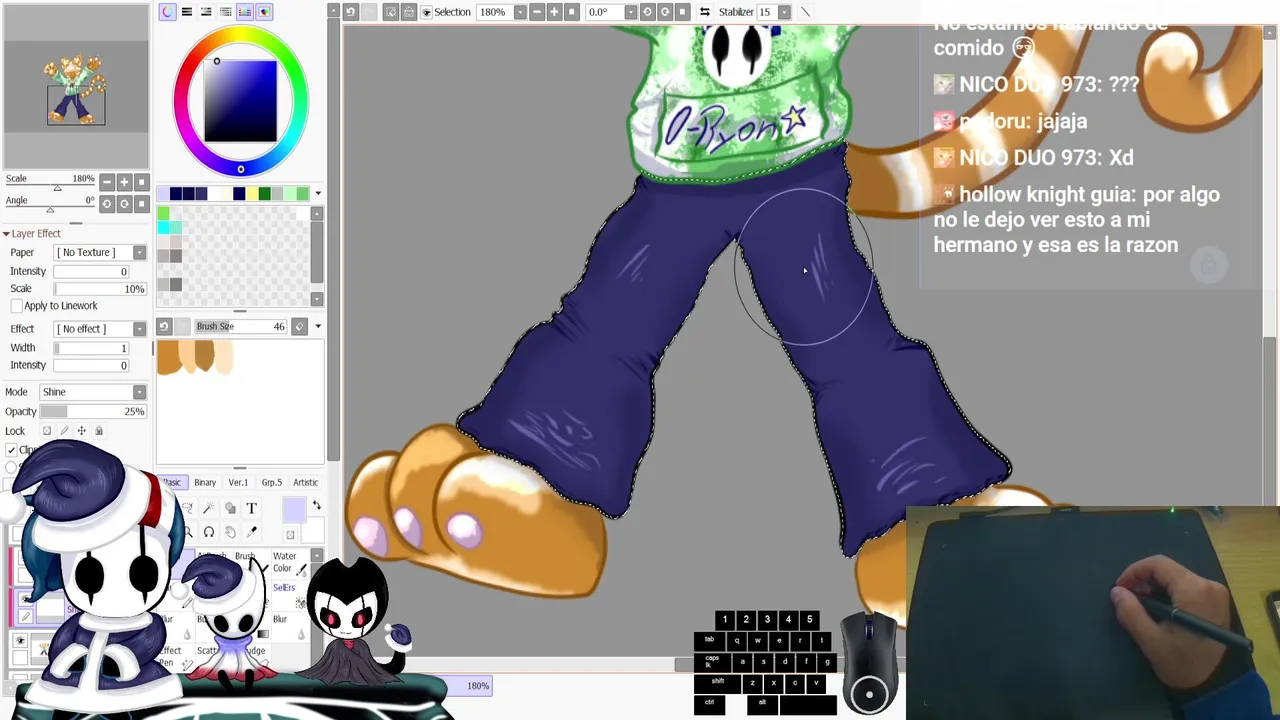Switch to the Artistic tool tab
1280x720 pixels.
point(305,482)
